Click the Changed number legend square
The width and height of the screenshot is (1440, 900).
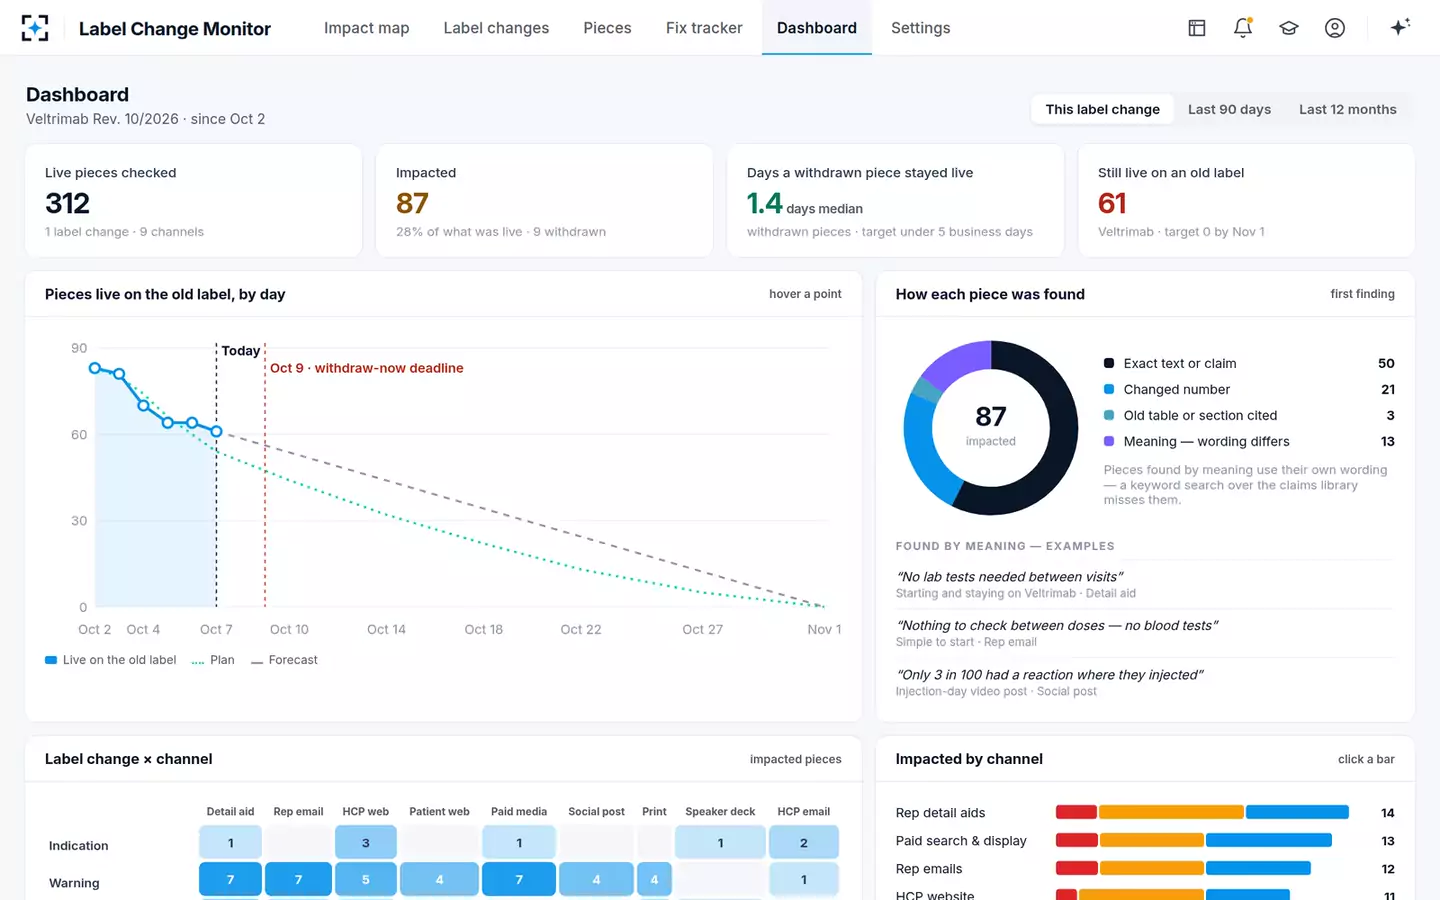[x=1109, y=389]
